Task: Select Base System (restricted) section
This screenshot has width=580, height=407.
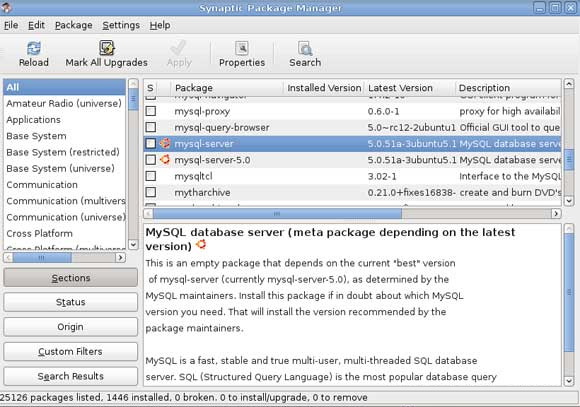Action: 64,152
